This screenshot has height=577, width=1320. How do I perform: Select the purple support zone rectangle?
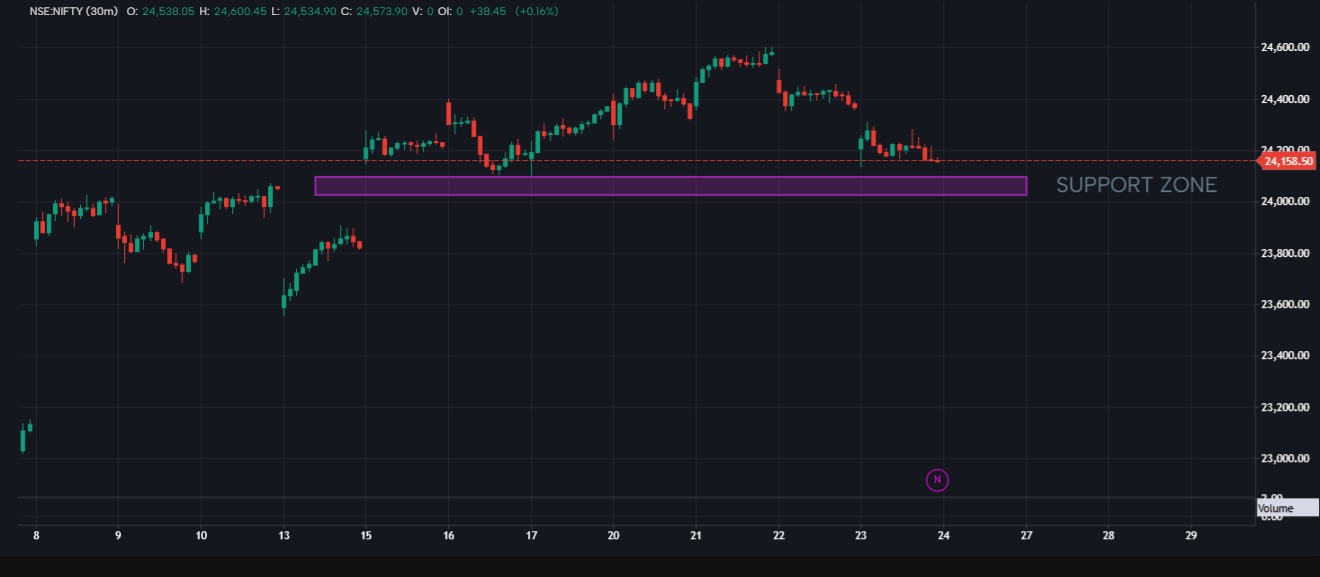click(670, 186)
